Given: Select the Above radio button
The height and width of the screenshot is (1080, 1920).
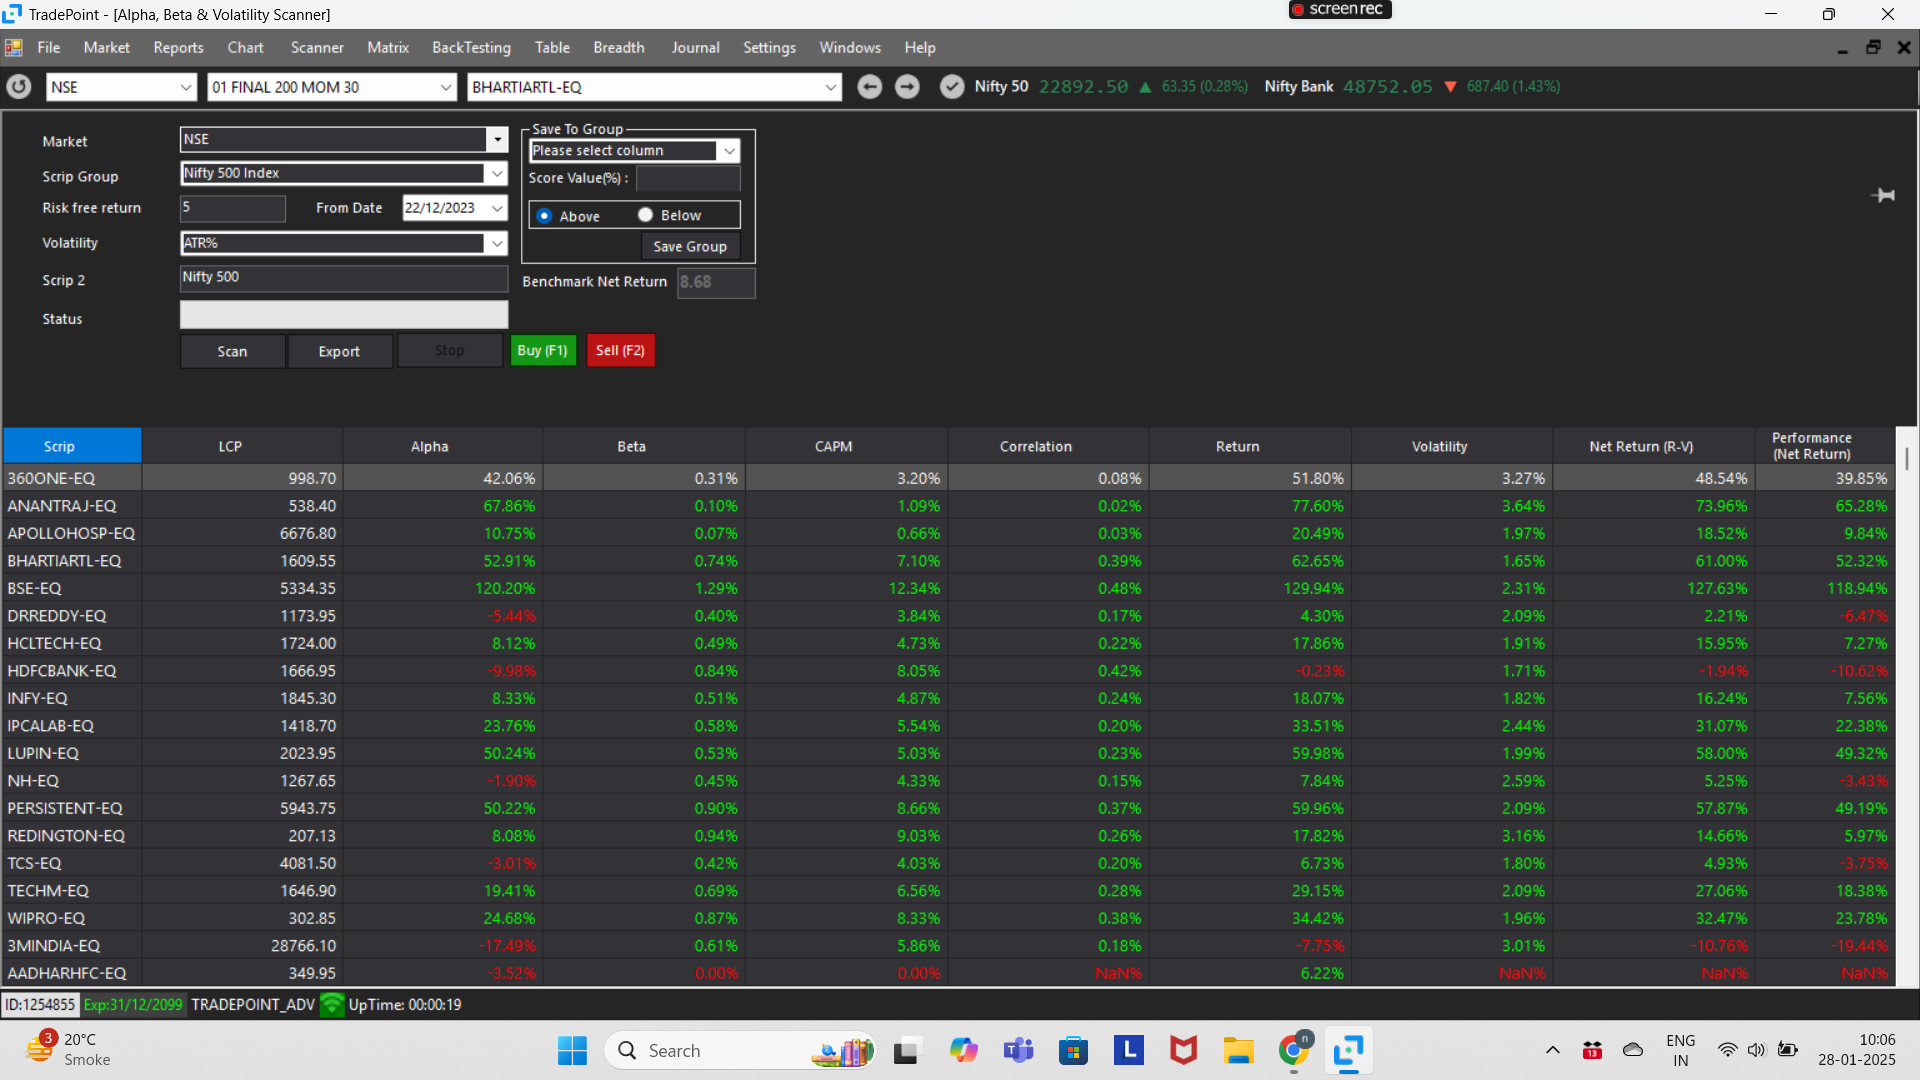Looking at the screenshot, I should [544, 215].
